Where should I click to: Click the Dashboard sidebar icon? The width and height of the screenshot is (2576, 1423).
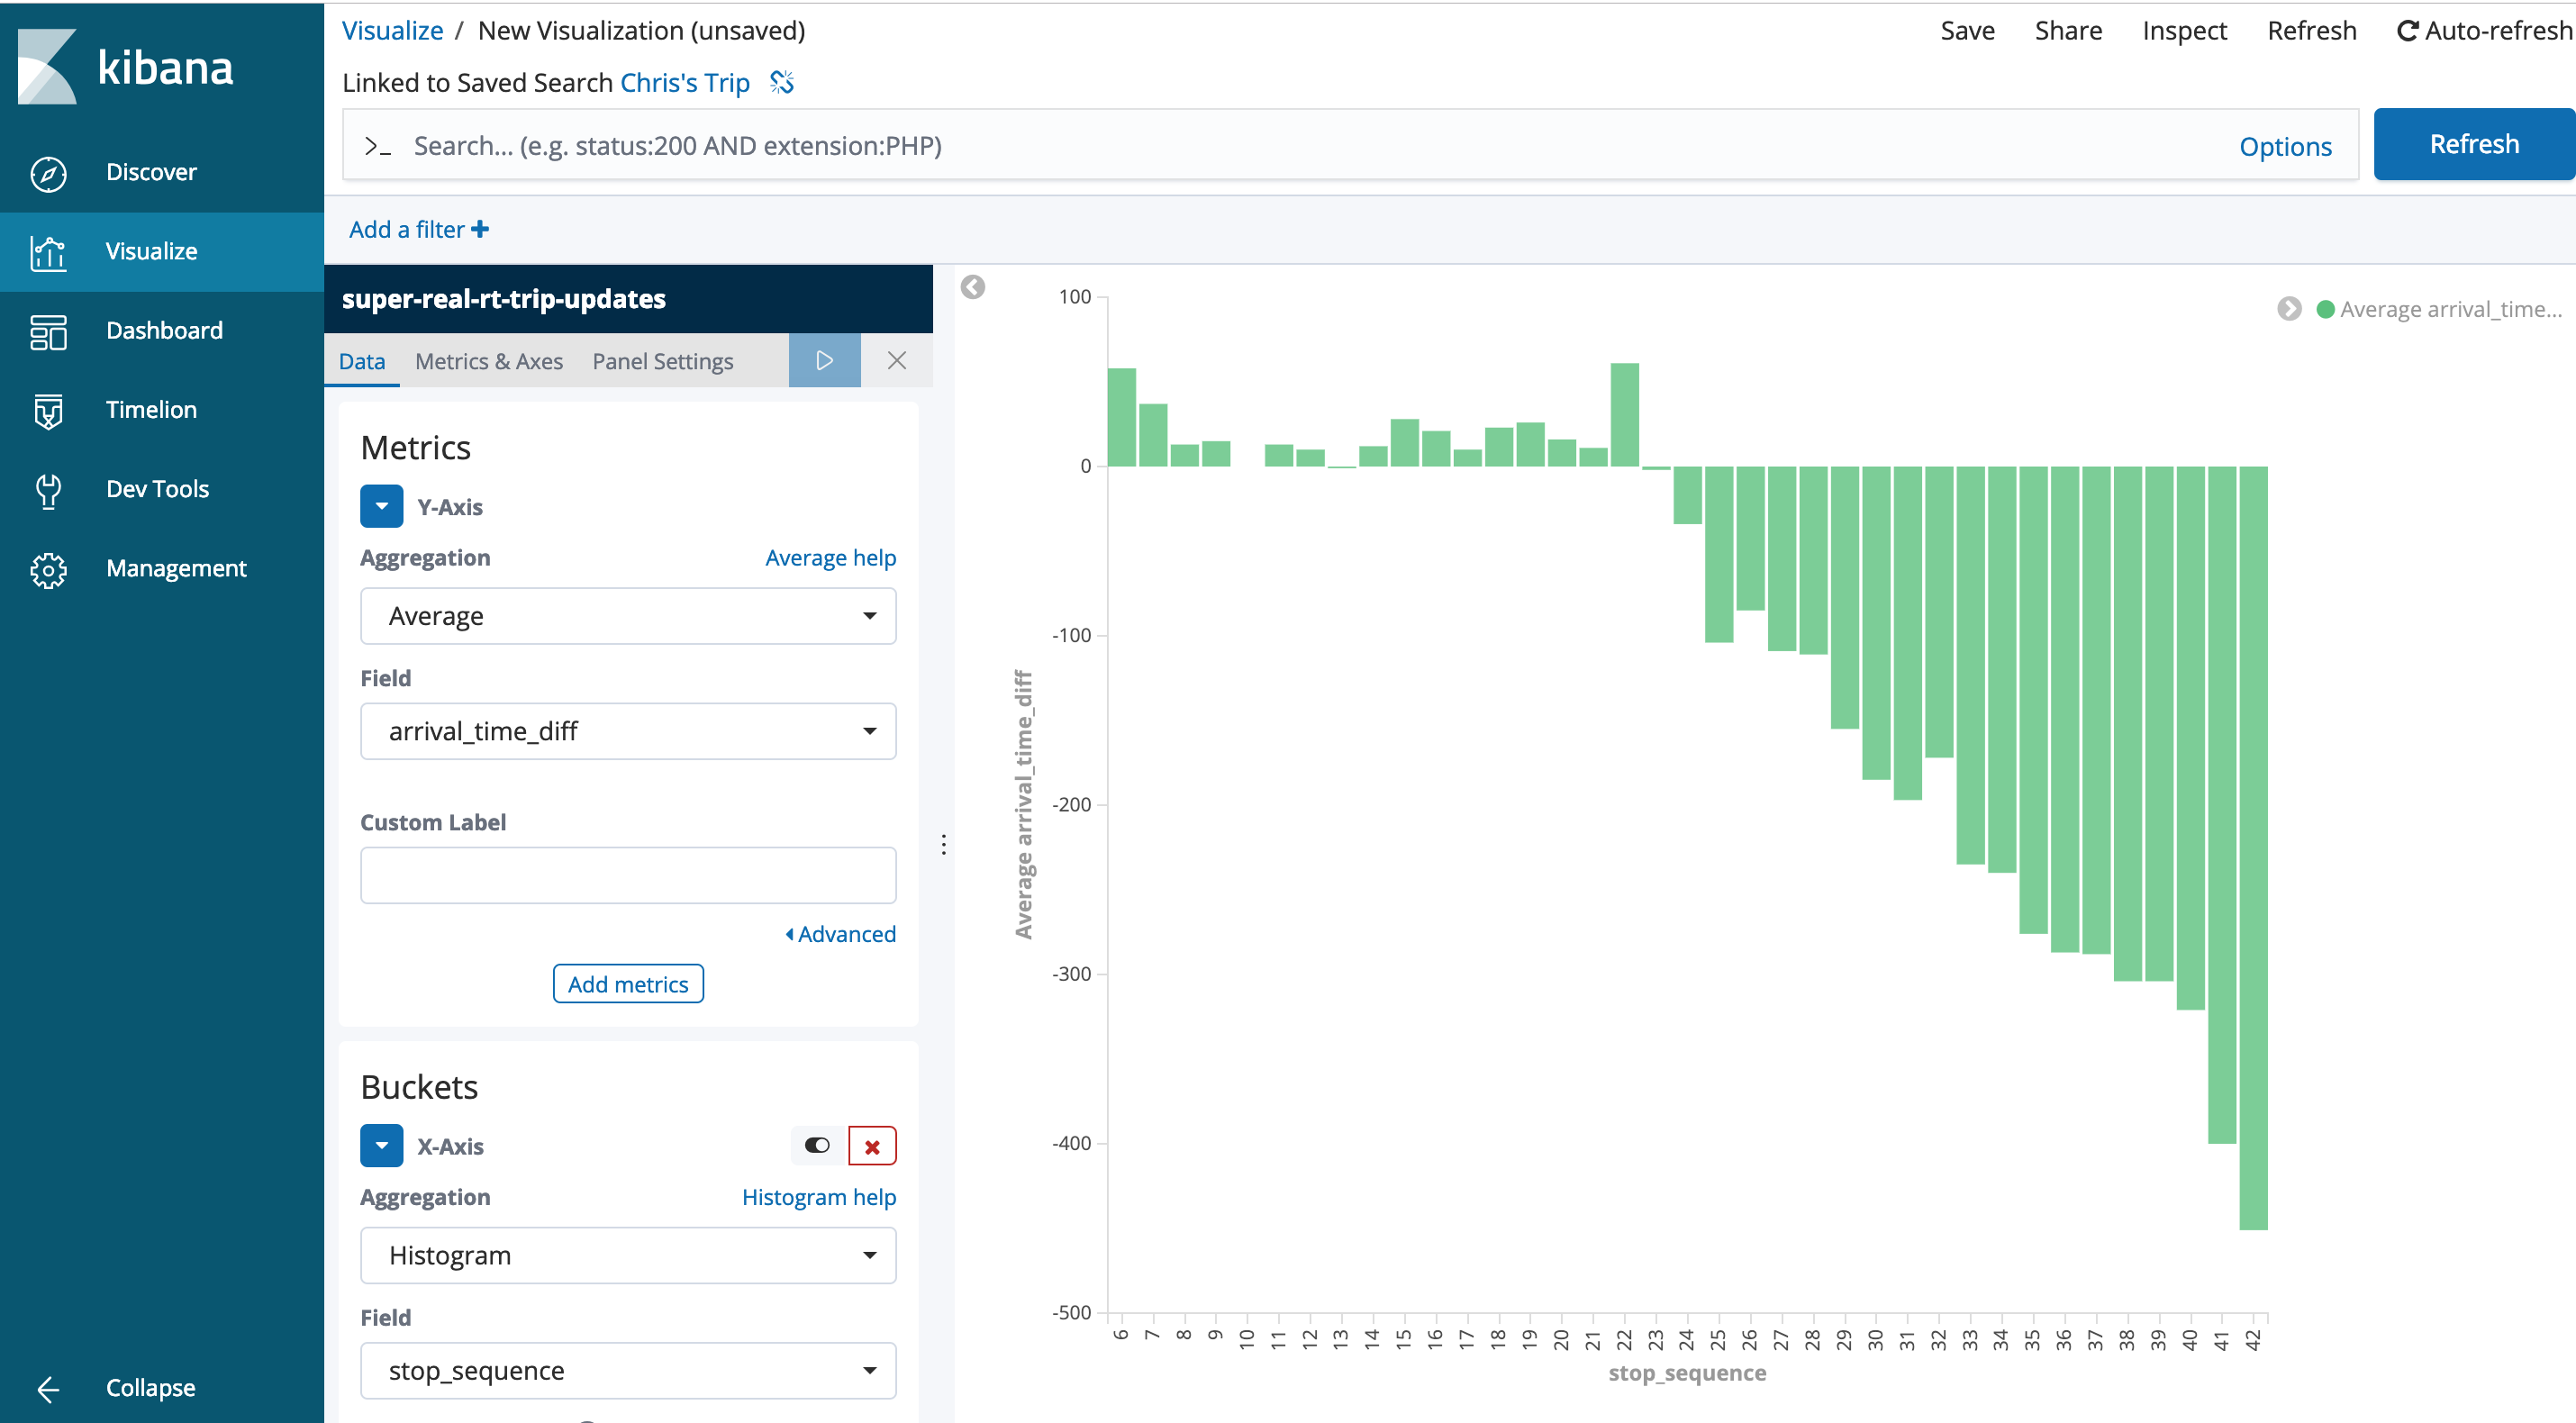pyautogui.click(x=48, y=331)
